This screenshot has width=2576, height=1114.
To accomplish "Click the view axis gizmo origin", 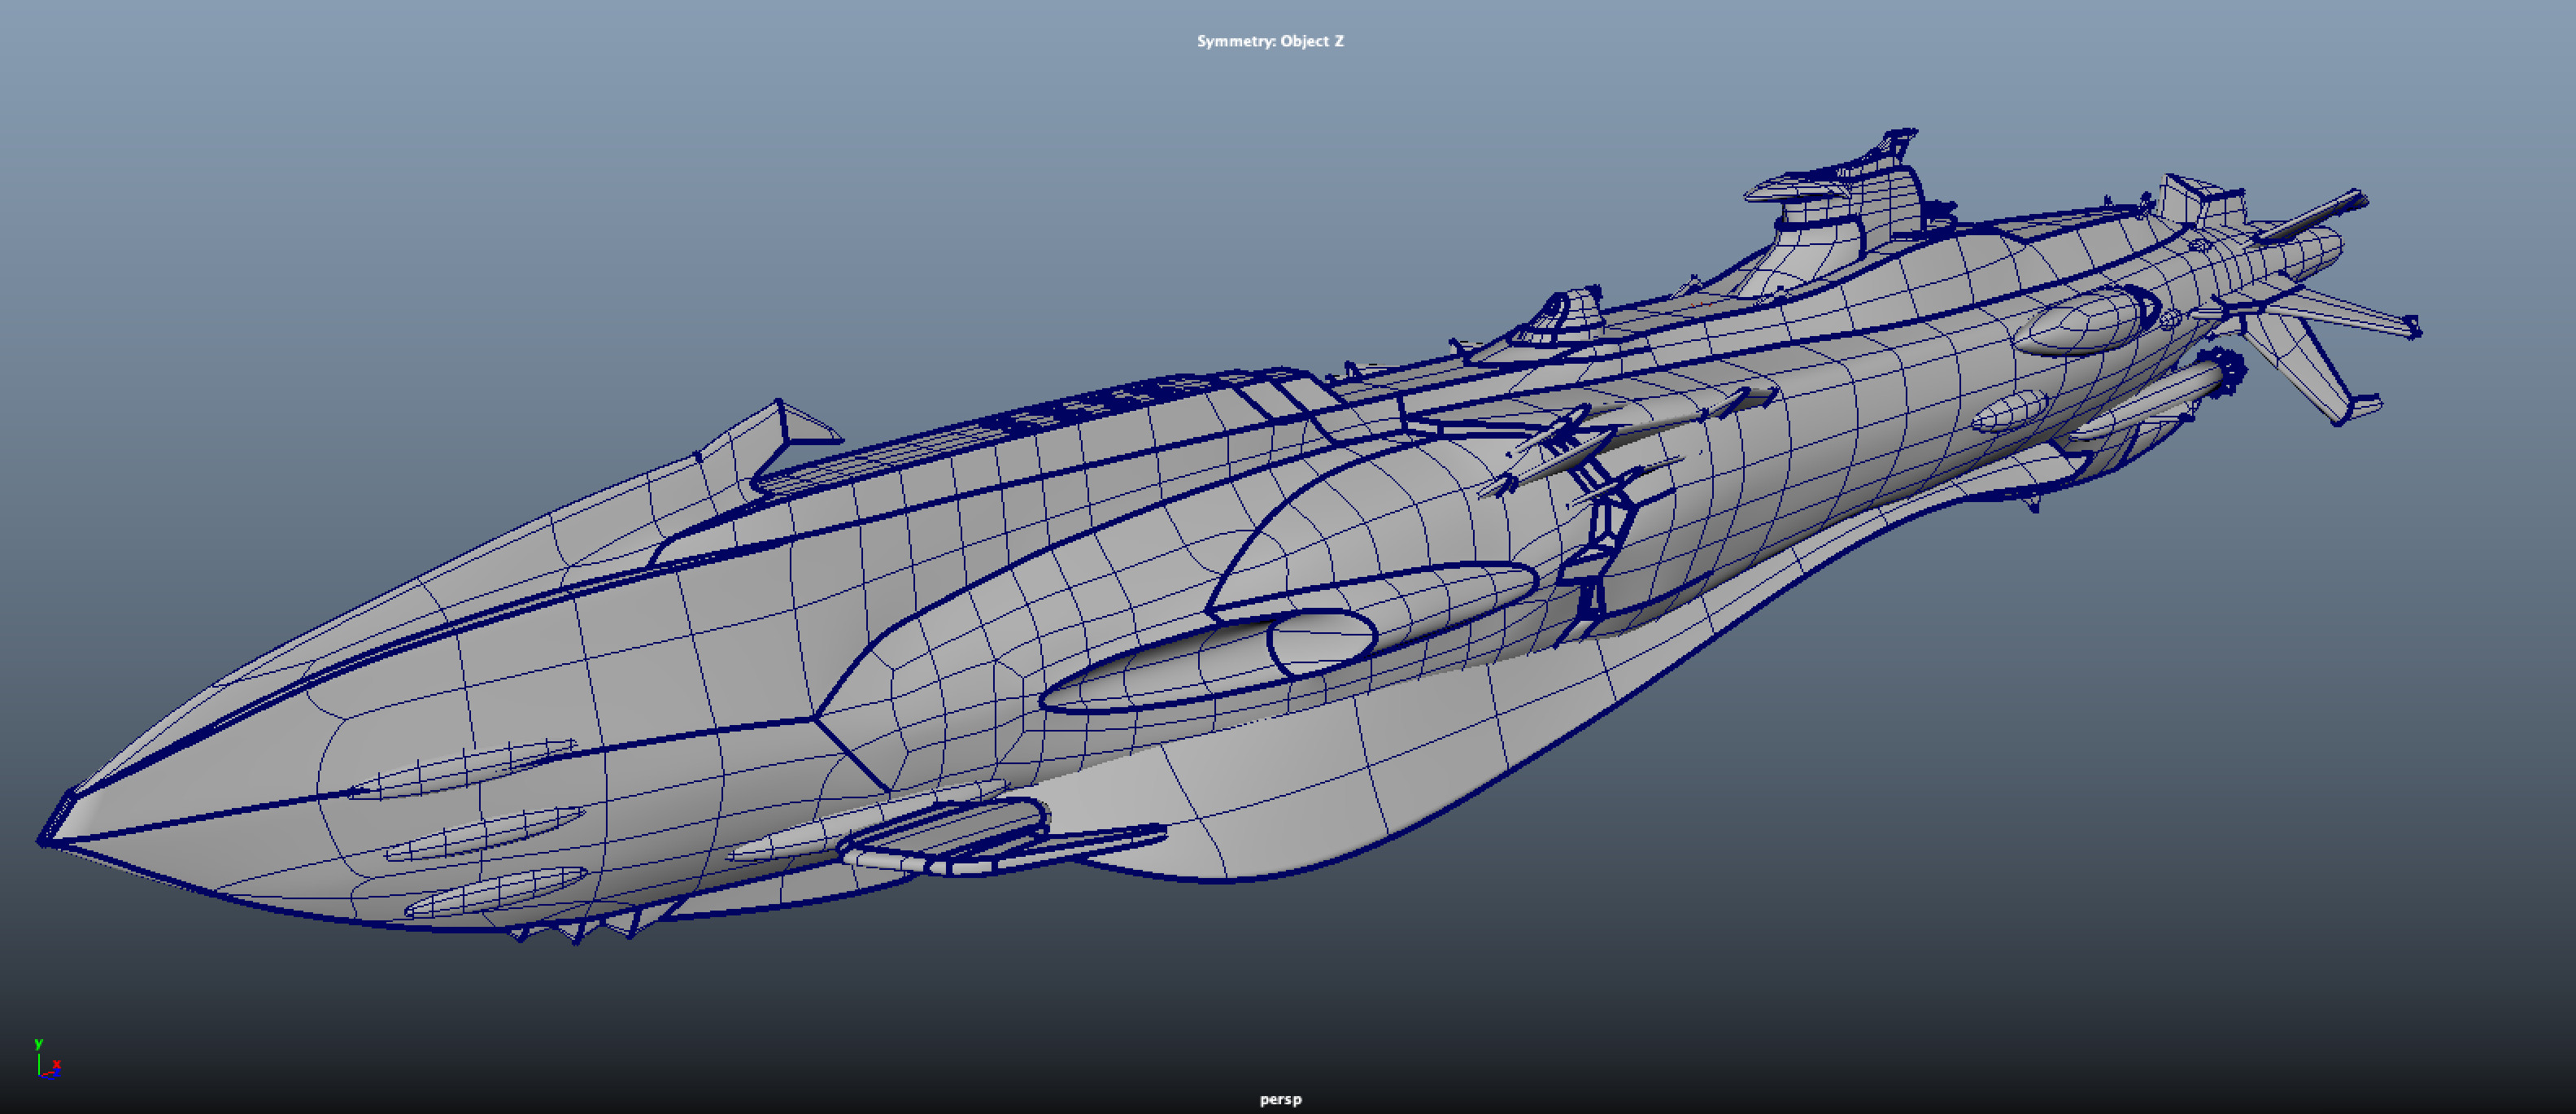I will pyautogui.click(x=40, y=1076).
